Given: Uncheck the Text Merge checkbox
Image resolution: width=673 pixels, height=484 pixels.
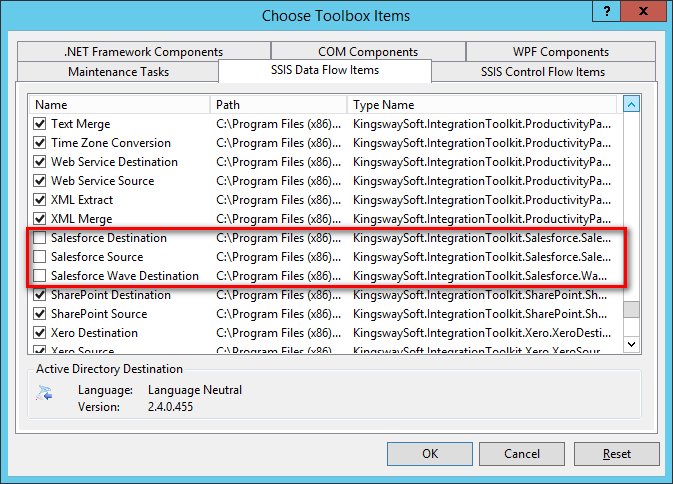Looking at the screenshot, I should coord(39,124).
